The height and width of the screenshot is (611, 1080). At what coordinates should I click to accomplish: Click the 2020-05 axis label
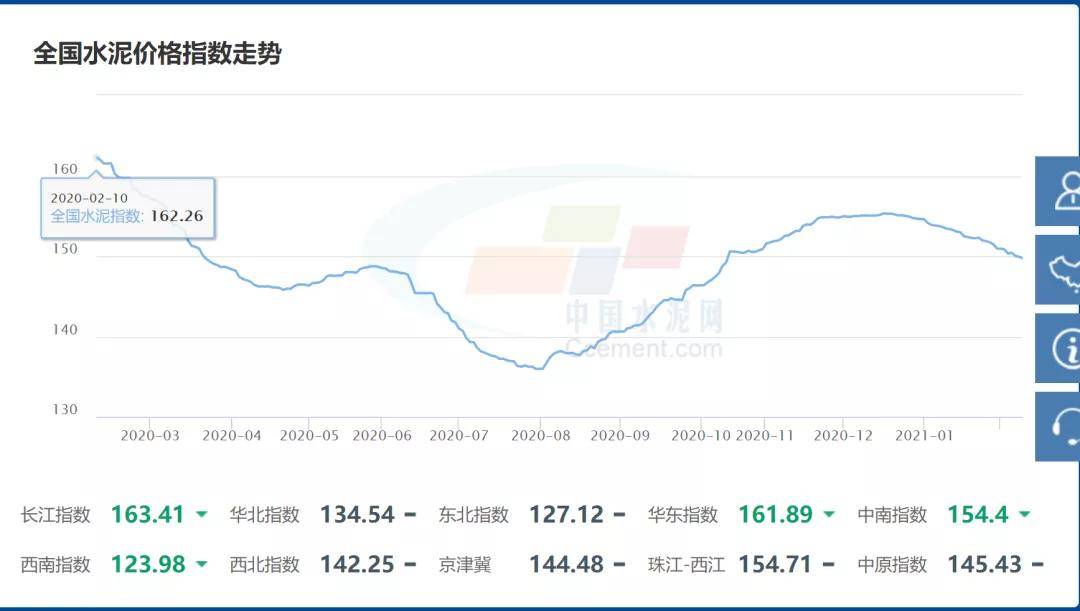[309, 436]
